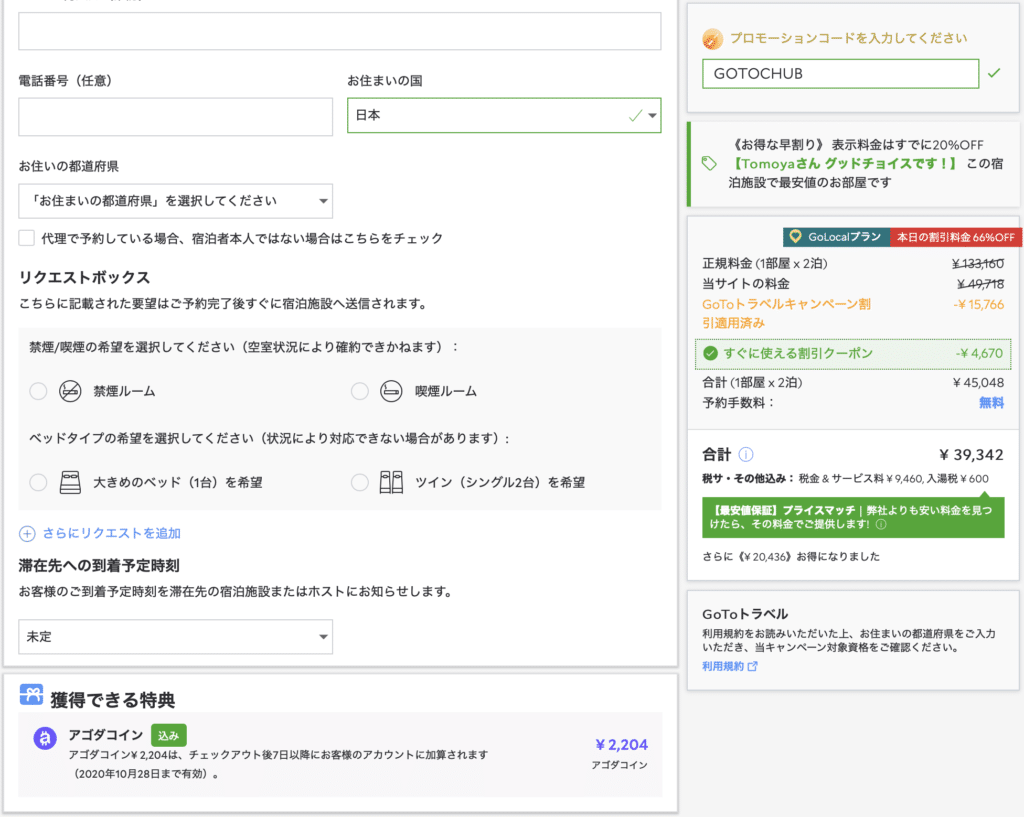Viewport: 1024px width, 817px height.
Task: Click the 電話番号 phone number input field
Action: [x=175, y=117]
